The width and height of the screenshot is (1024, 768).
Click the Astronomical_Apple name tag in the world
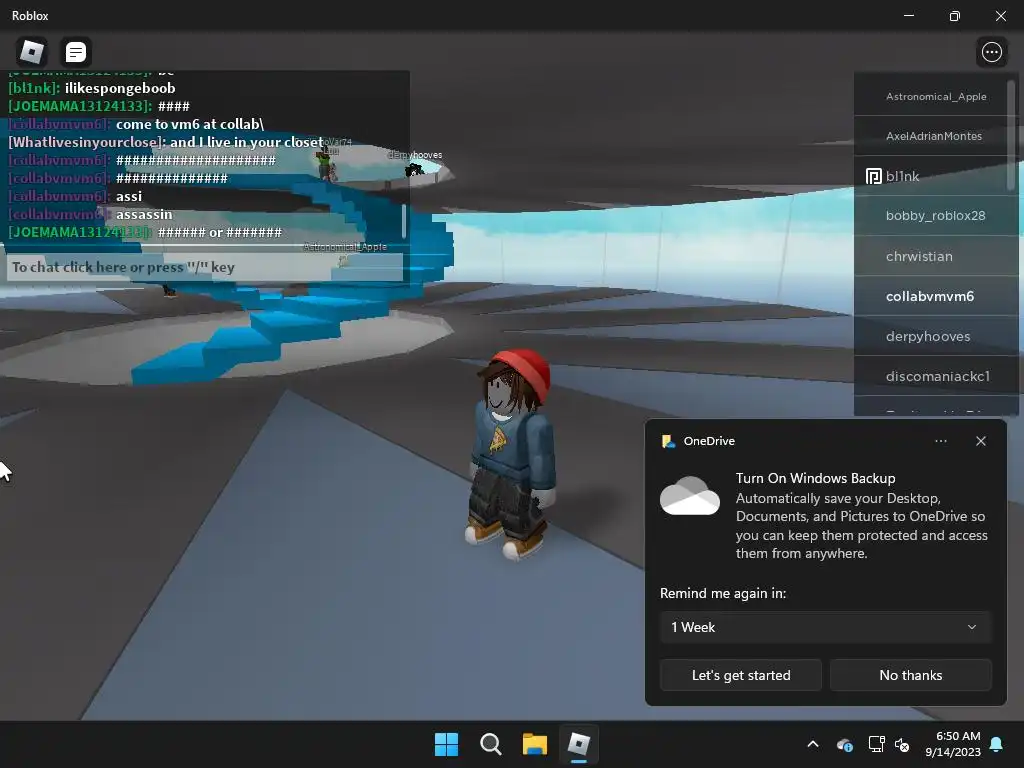(x=345, y=247)
